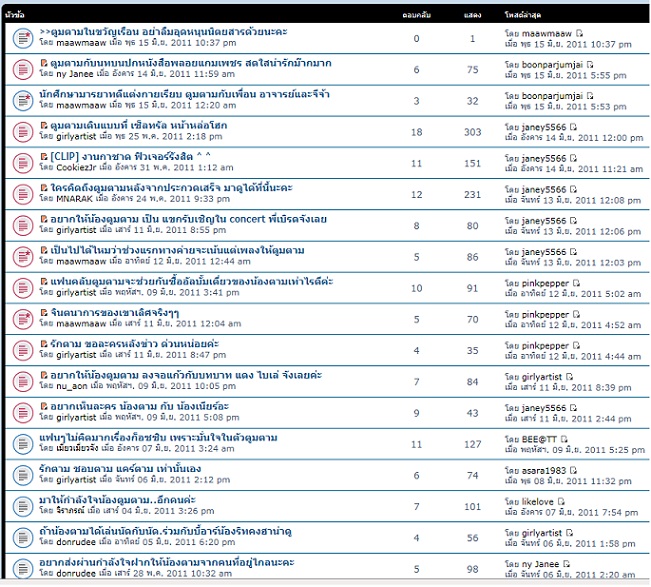The height and width of the screenshot is (587, 651).
Task: Open author nu_aon's profile link
Action: (72, 386)
